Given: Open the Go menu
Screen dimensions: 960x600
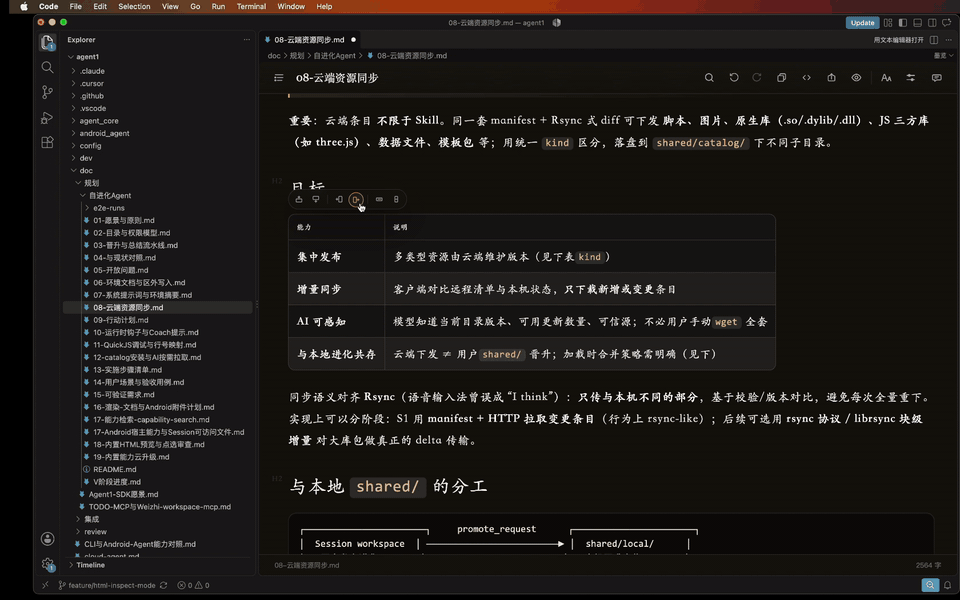Looking at the screenshot, I should click(195, 6).
